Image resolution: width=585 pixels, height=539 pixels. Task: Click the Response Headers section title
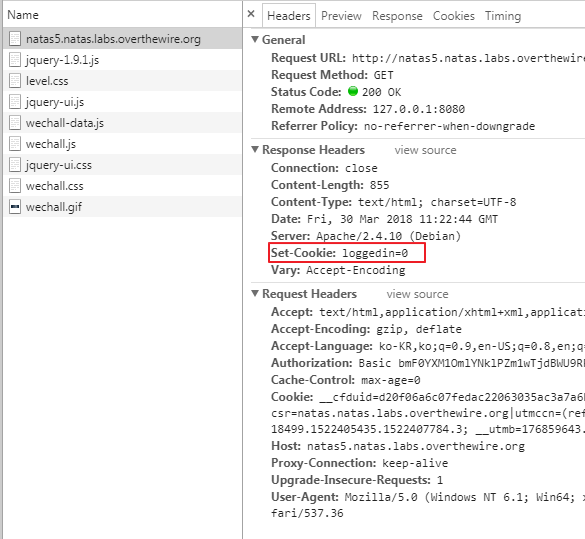click(x=313, y=150)
